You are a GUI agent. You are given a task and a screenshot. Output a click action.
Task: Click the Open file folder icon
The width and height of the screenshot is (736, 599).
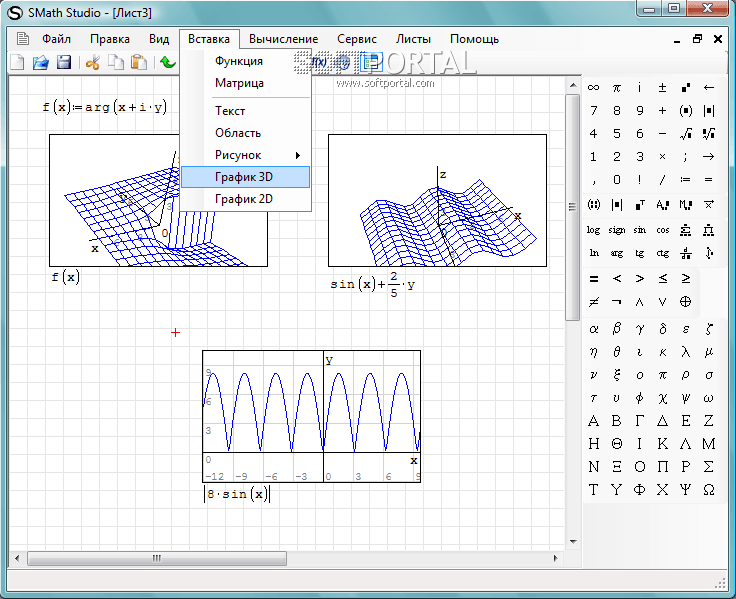[x=41, y=63]
